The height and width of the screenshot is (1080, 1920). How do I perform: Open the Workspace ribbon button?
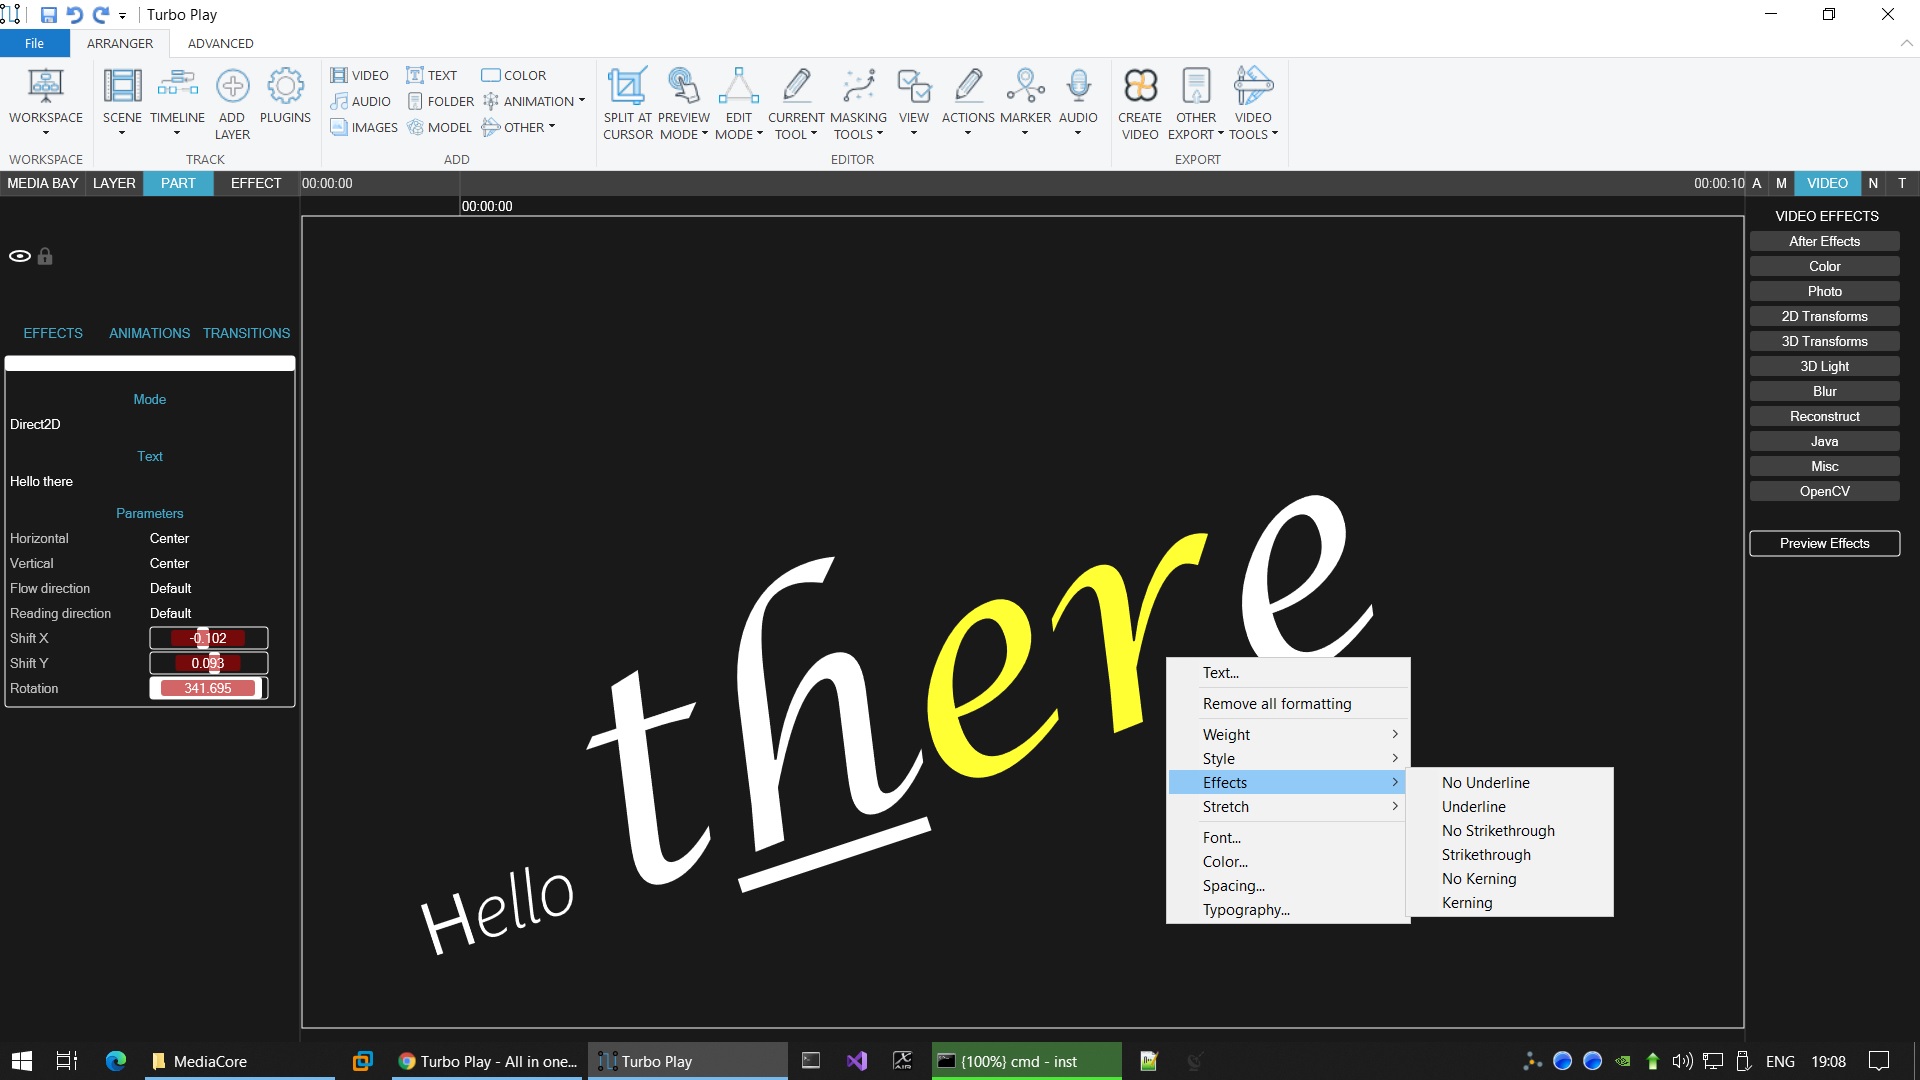(45, 101)
